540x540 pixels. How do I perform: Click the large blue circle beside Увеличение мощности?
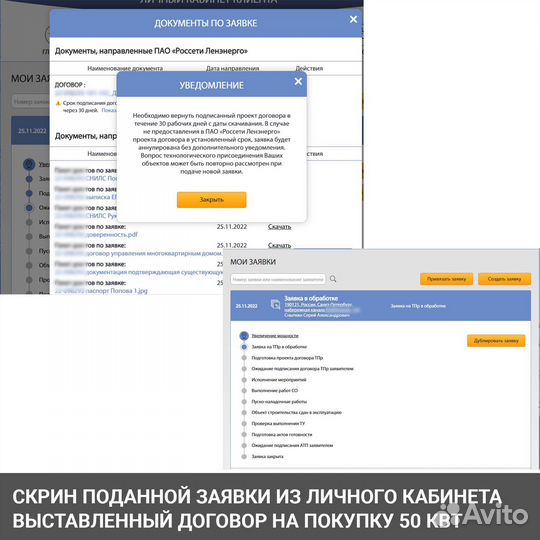click(x=244, y=336)
